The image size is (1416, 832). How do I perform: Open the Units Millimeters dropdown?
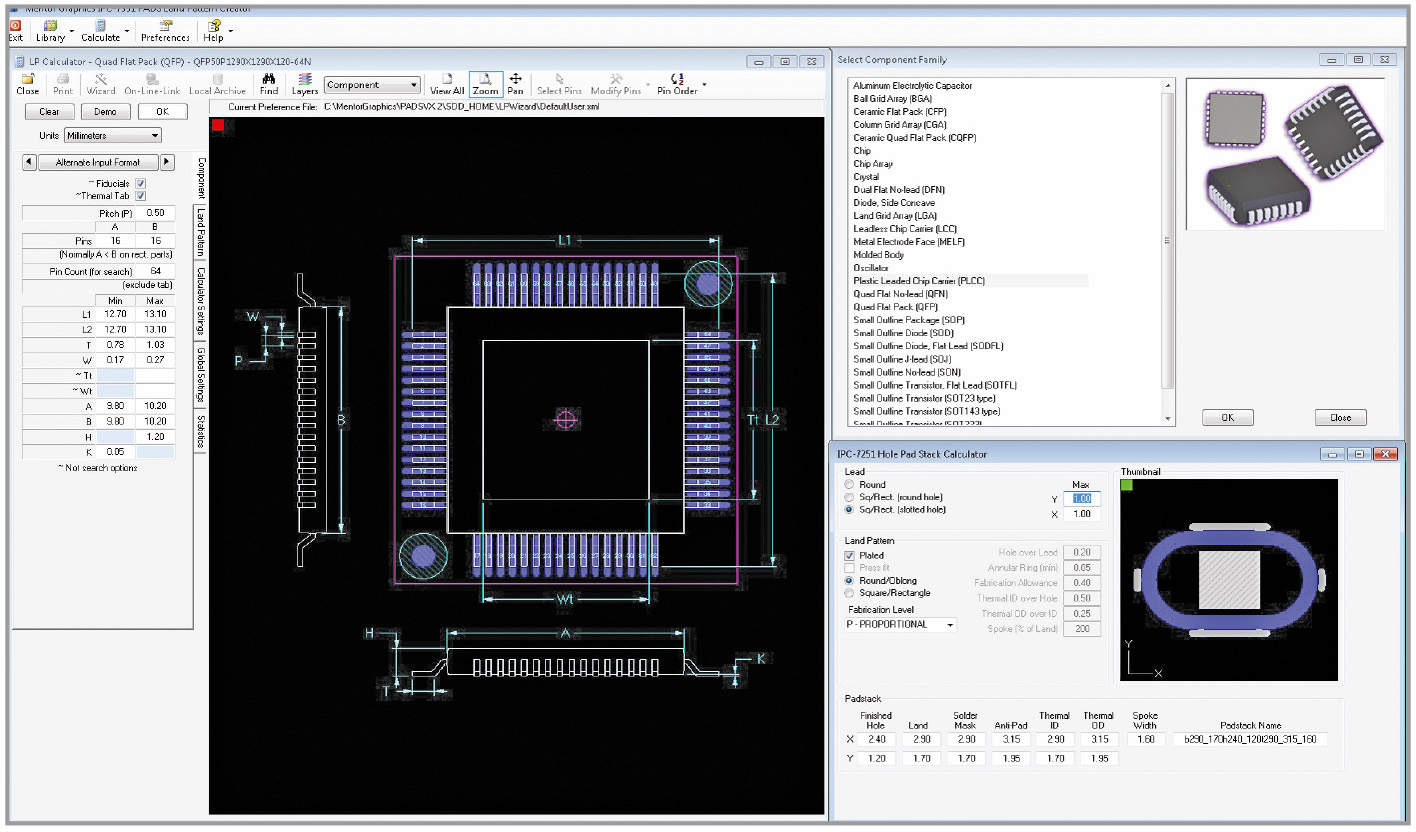coord(112,135)
